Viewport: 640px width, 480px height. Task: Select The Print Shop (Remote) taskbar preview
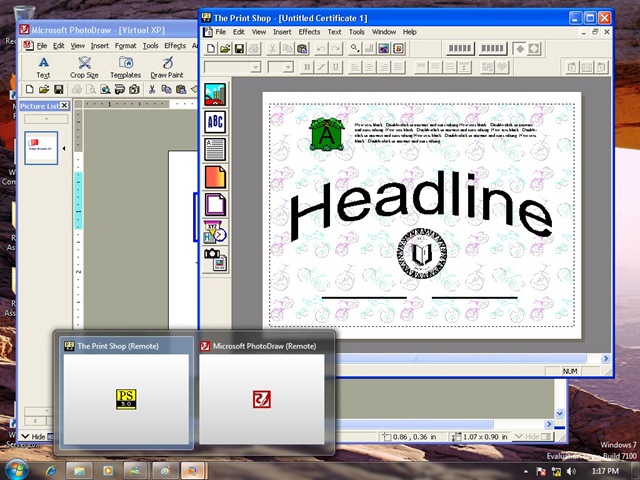pyautogui.click(x=126, y=392)
